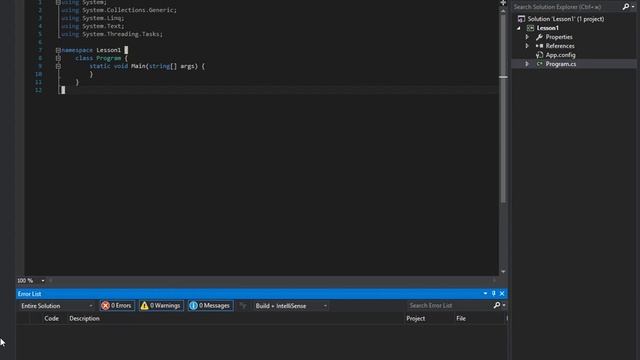Click the editor vertical scrollbar thumb
Image resolution: width=640 pixels, height=360 pixels.
pyautogui.click(x=503, y=108)
